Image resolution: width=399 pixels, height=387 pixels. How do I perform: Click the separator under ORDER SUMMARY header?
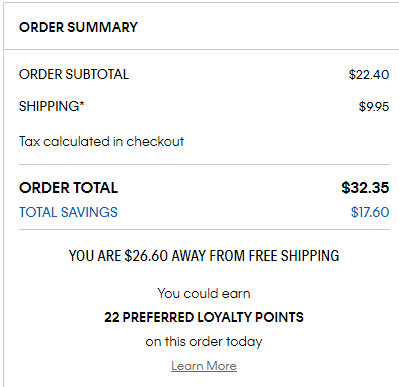pos(201,50)
